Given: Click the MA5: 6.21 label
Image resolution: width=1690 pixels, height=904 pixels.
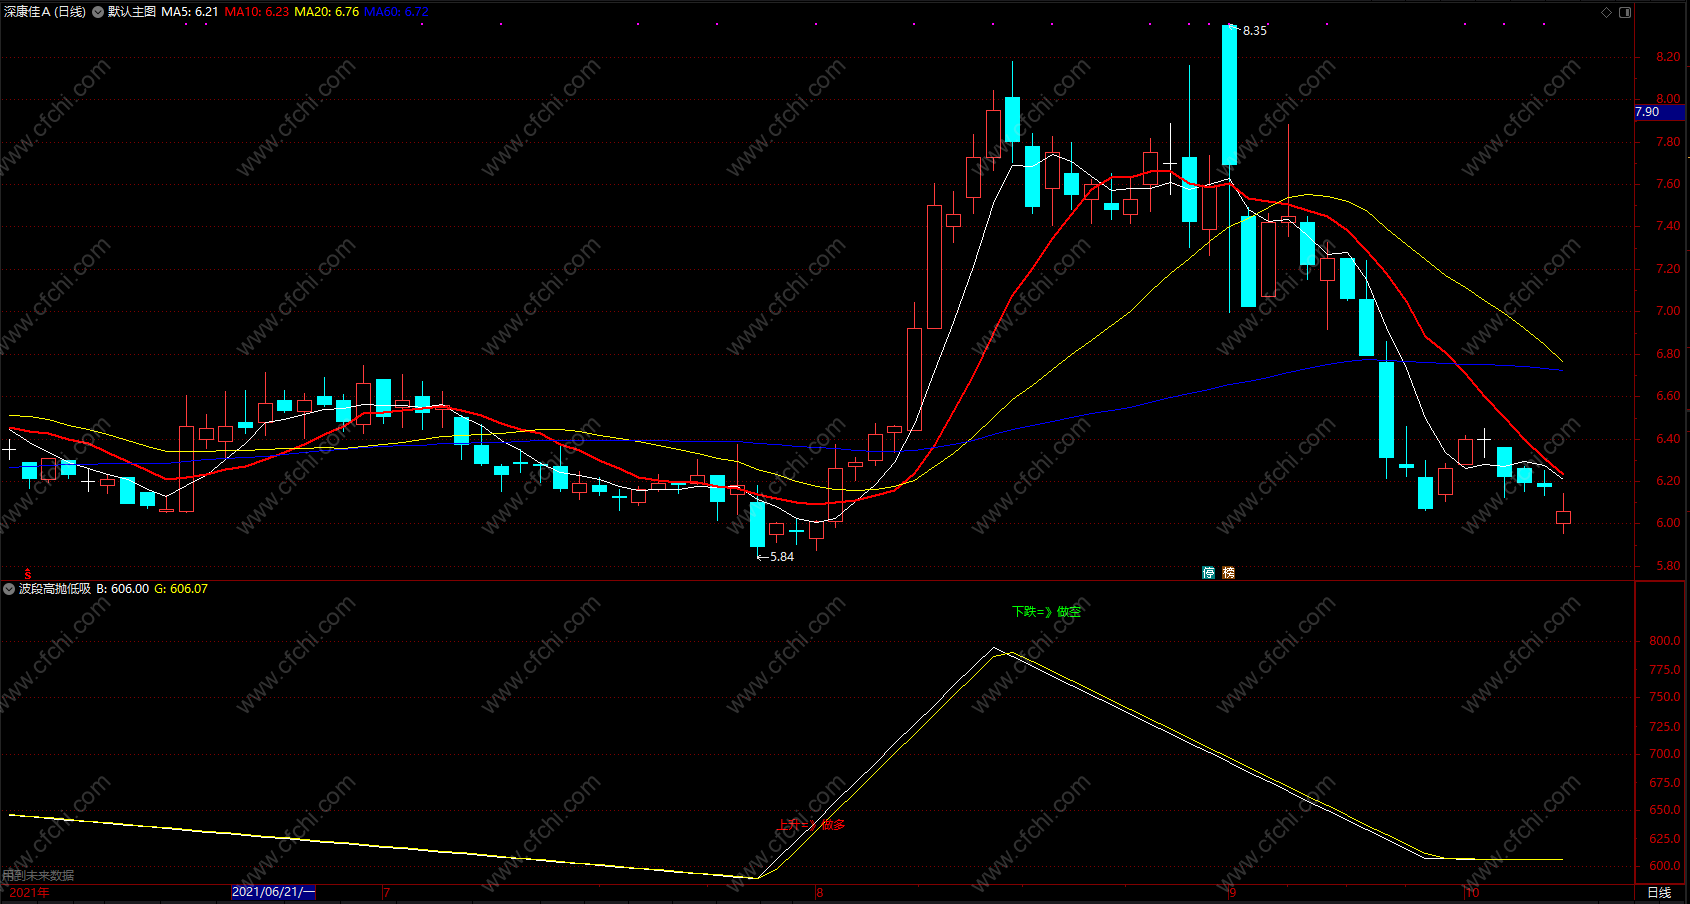Looking at the screenshot, I should (x=190, y=12).
